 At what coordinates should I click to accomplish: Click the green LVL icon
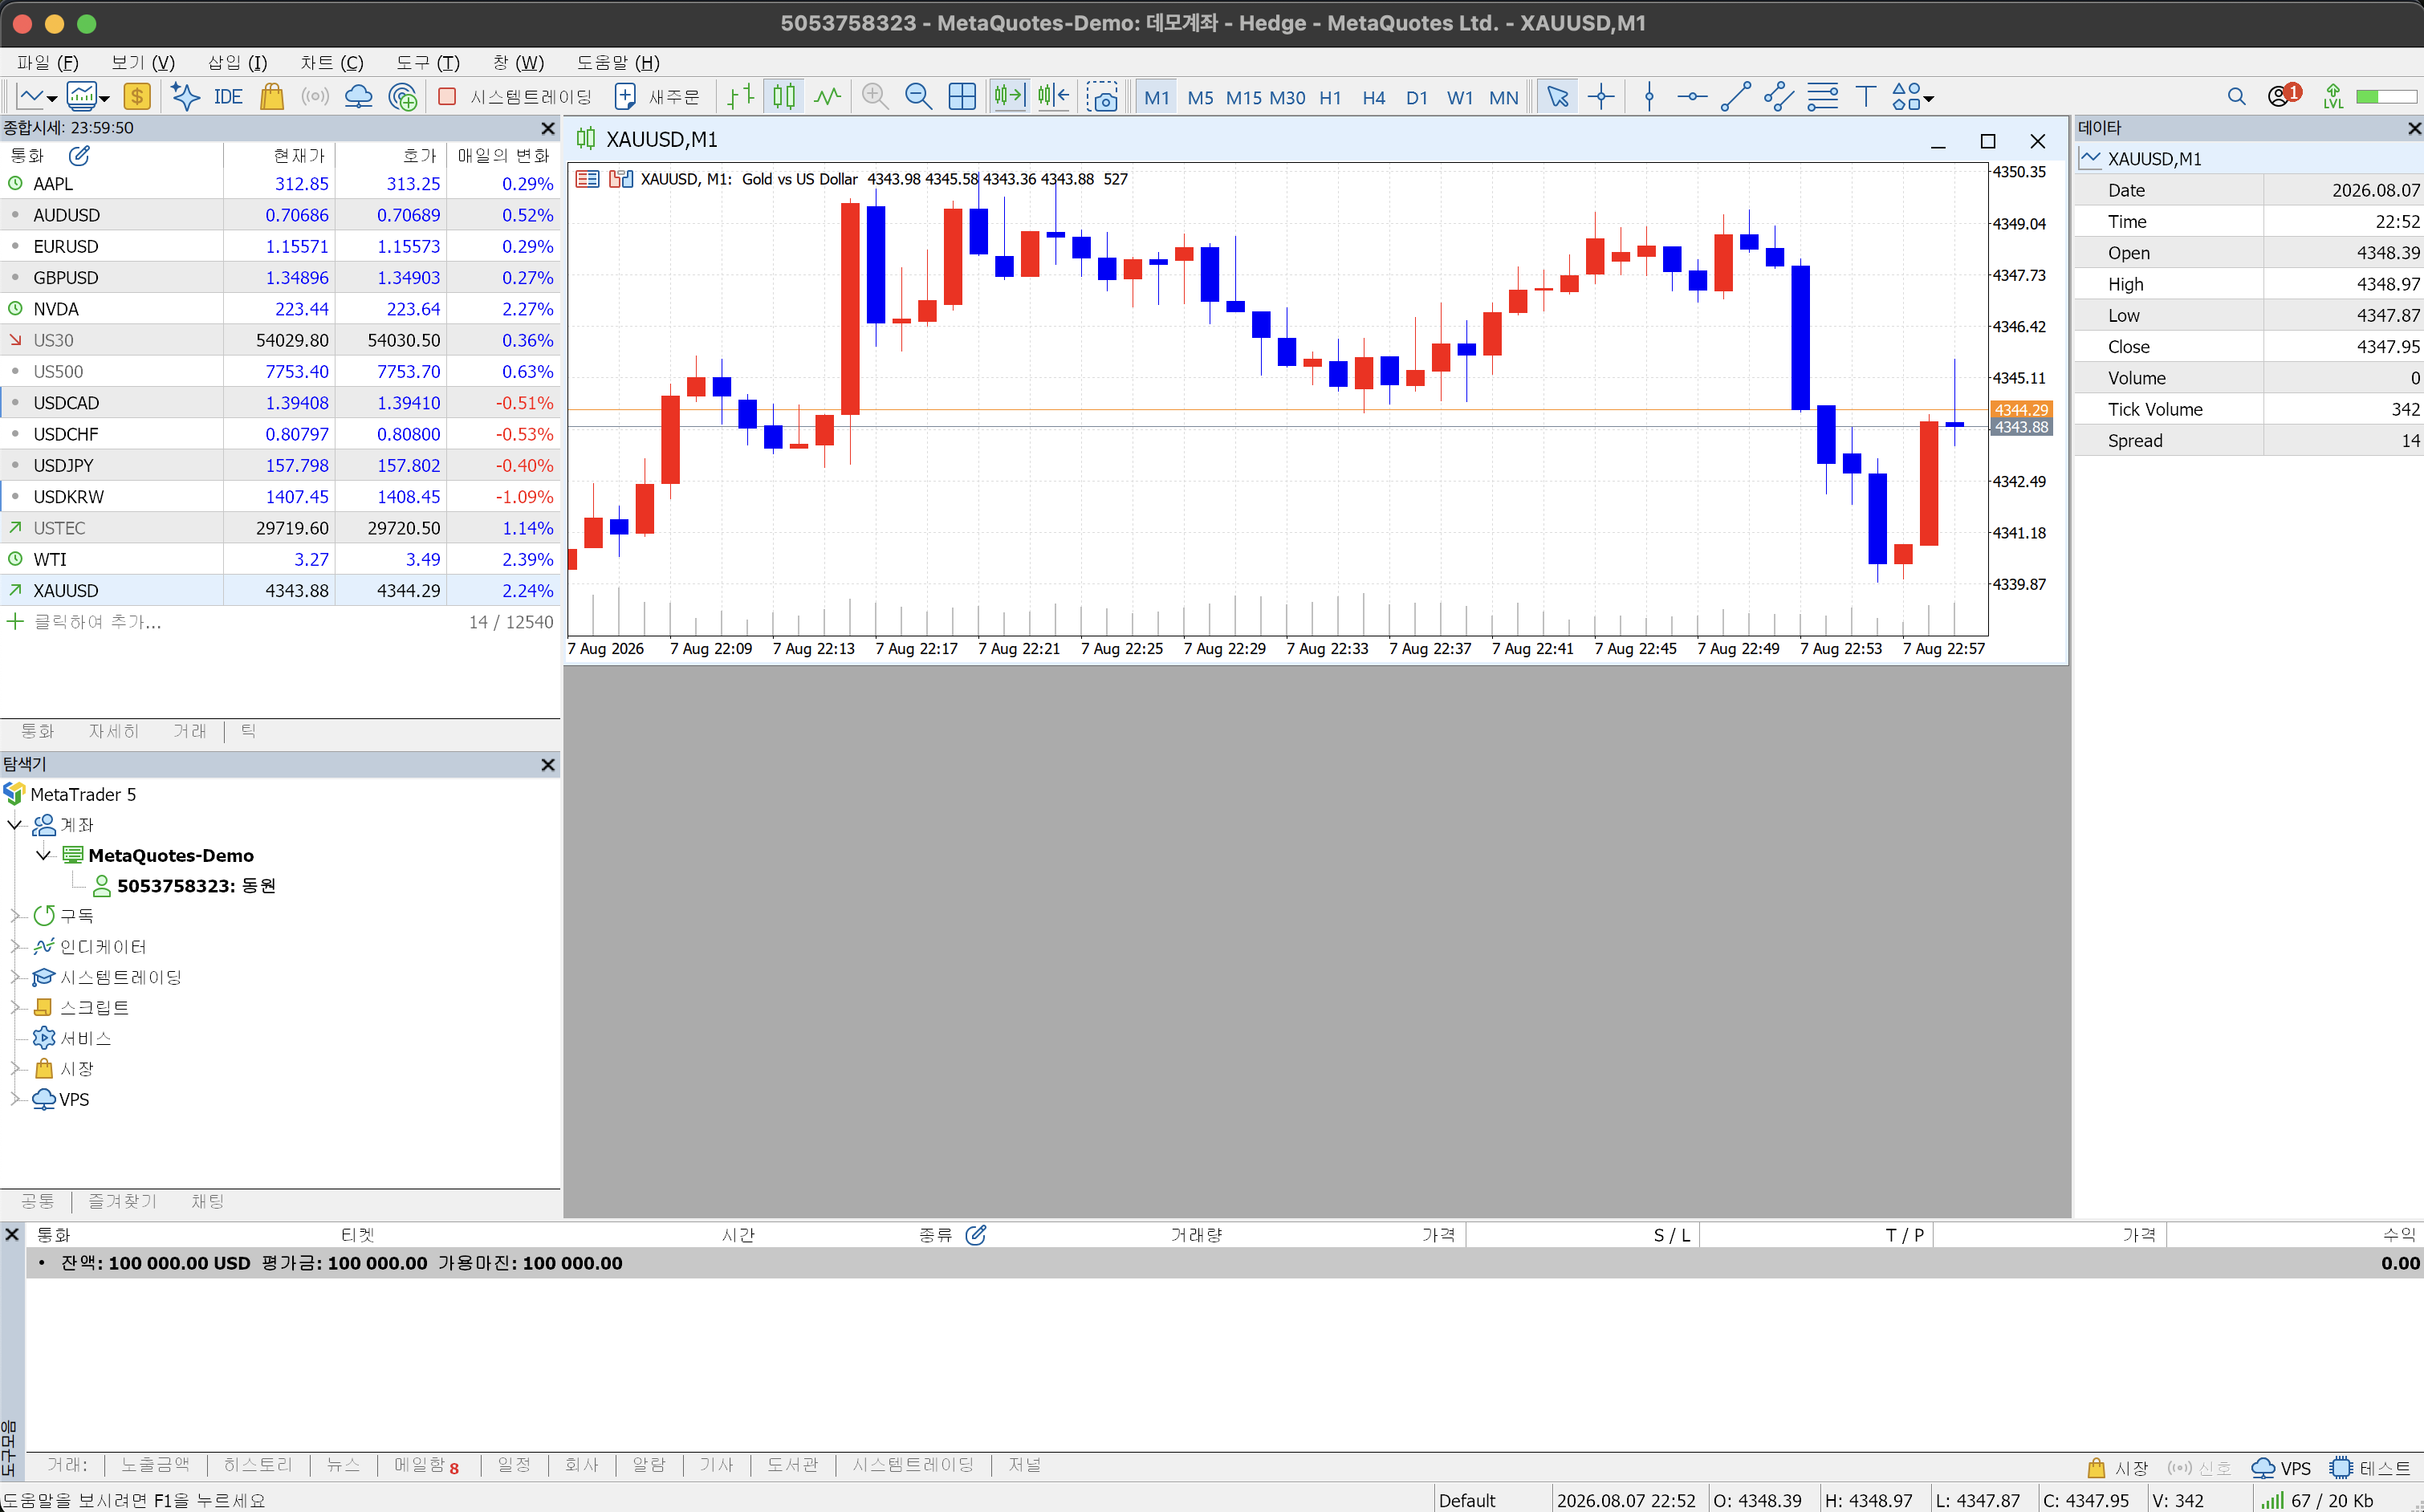(2333, 97)
